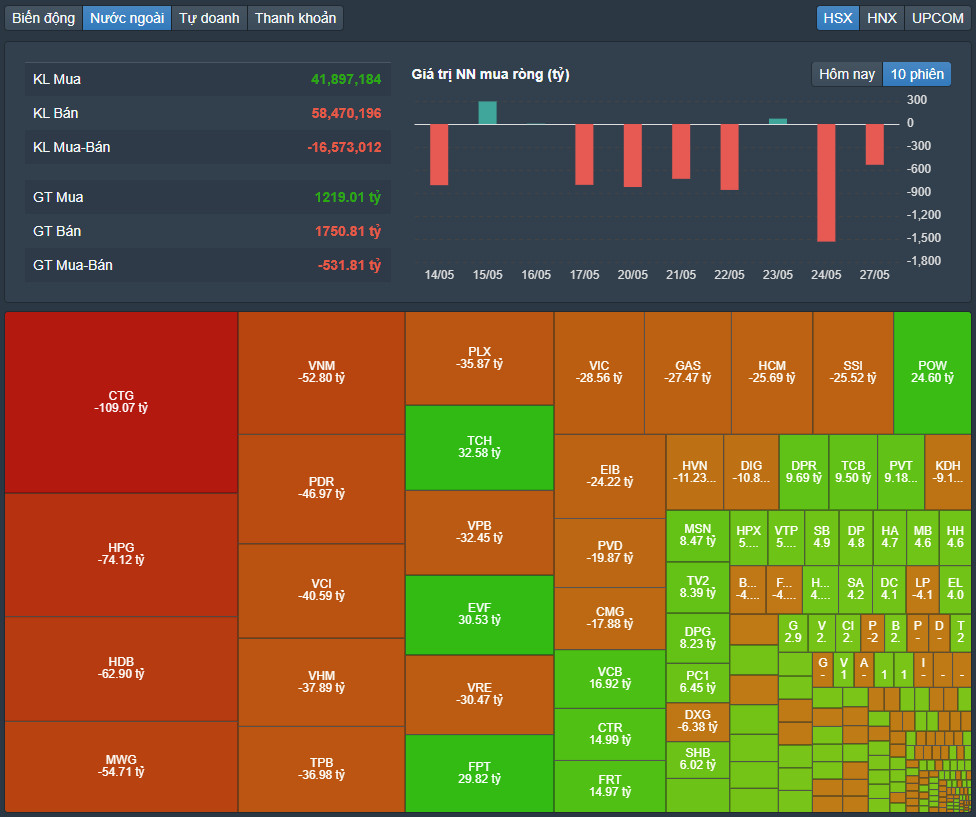Select the green VCB 16.92 tỷ tile
Viewport: 976px width, 817px height.
[610, 679]
